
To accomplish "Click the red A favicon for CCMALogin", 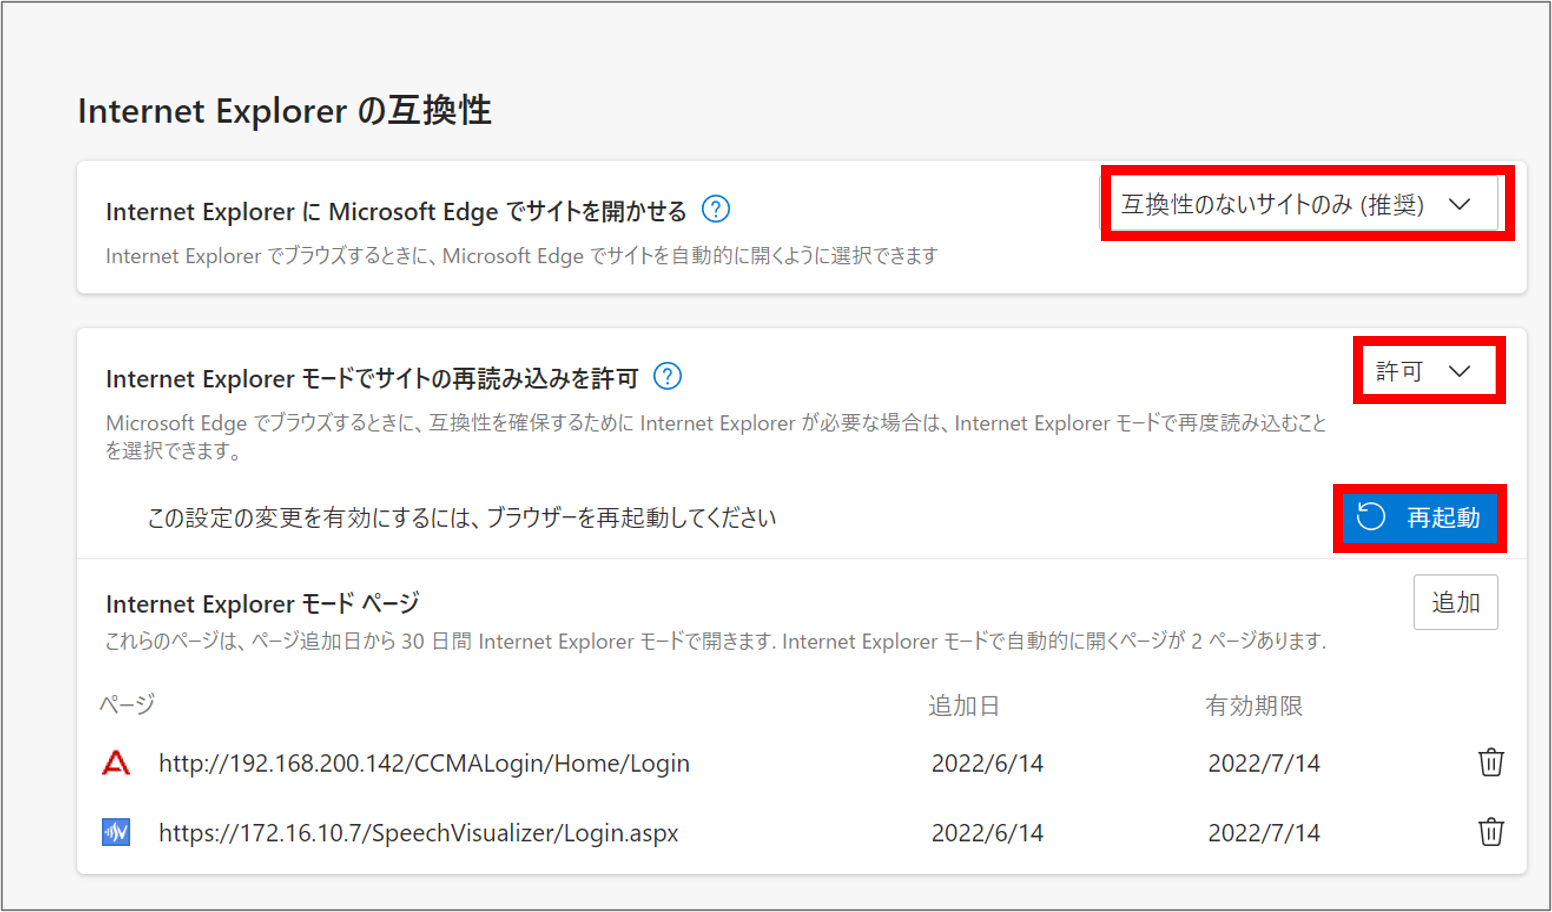I will tap(116, 763).
